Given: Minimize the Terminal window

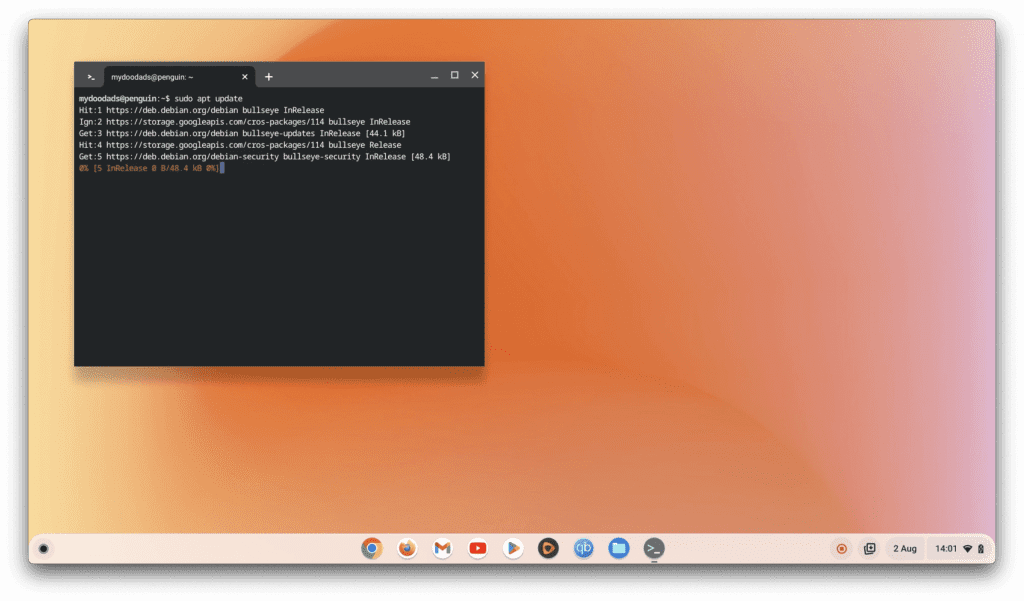Looking at the screenshot, I should [434, 76].
